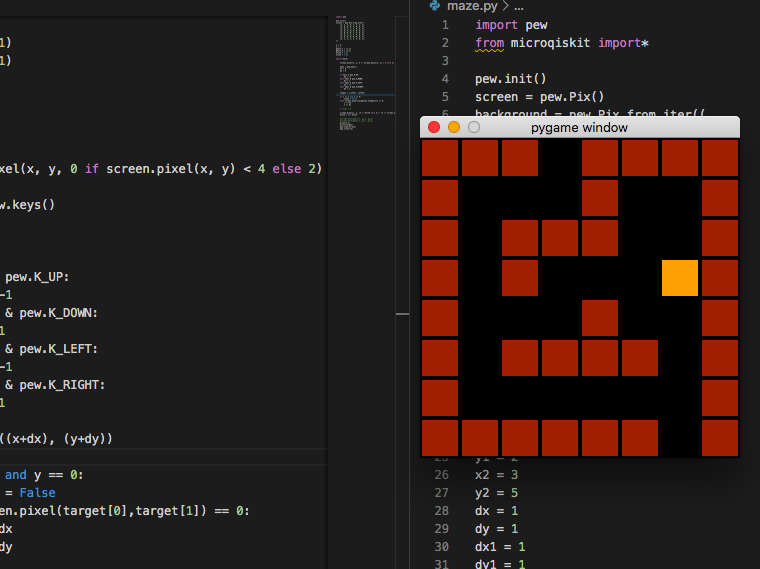Image resolution: width=760 pixels, height=569 pixels.
Task: Click the 'from microqiskit import*' line
Action: coord(562,43)
